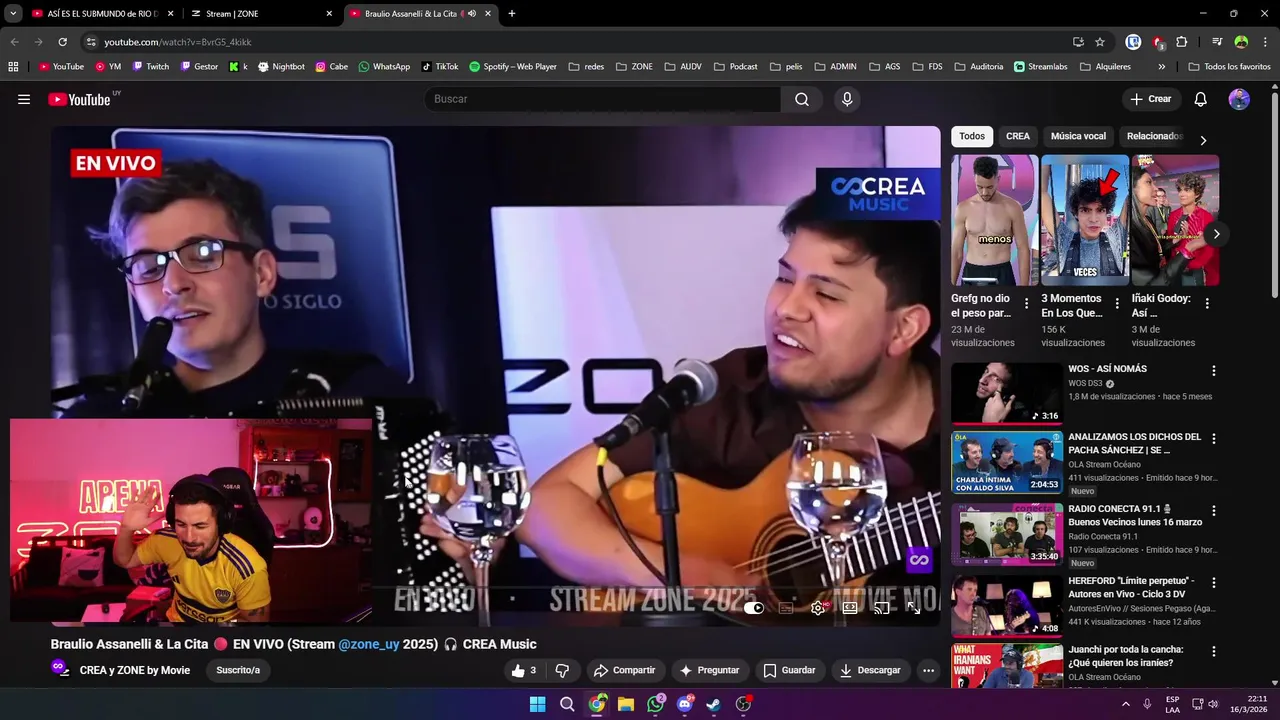Open the Nightbot bookmark
Viewport: 1280px width, 720px height.
click(281, 67)
